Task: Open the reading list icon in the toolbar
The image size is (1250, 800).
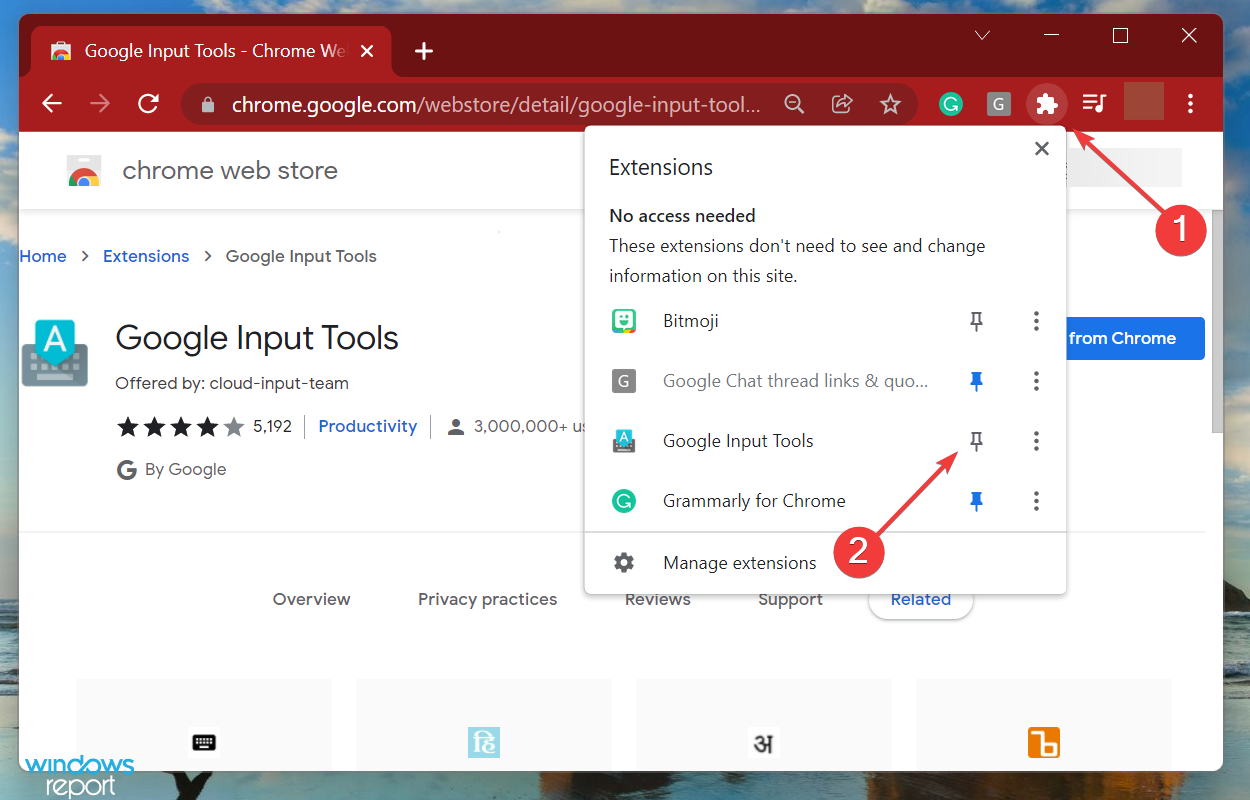Action: tap(1094, 104)
